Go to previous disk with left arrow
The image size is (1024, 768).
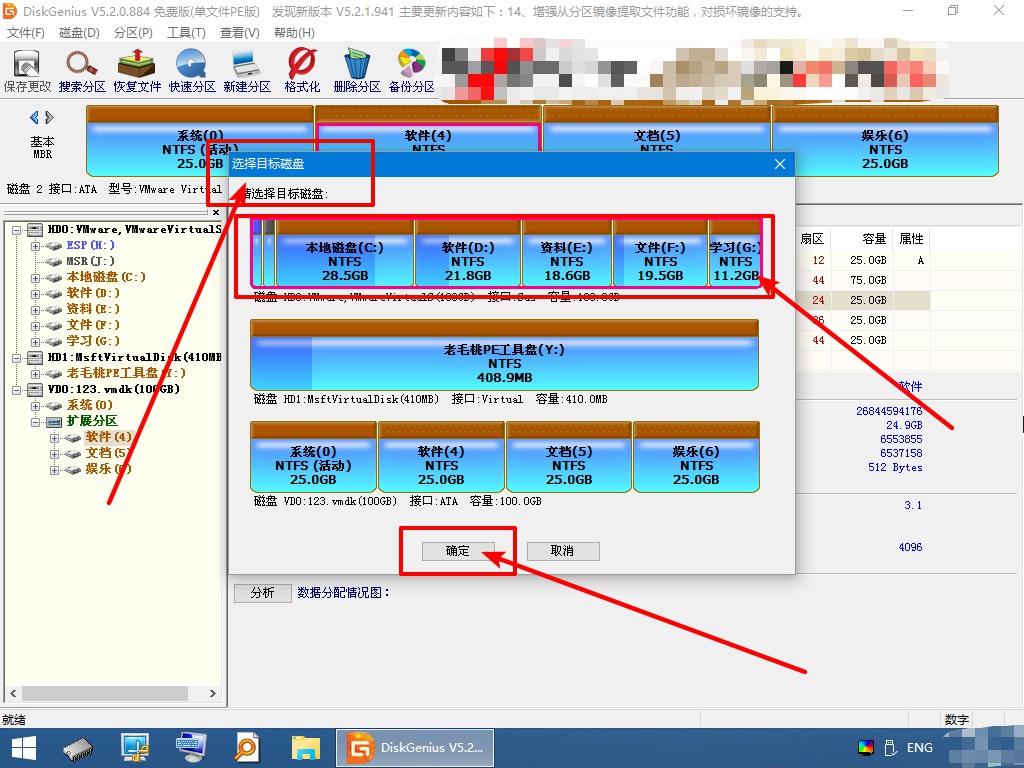34,118
